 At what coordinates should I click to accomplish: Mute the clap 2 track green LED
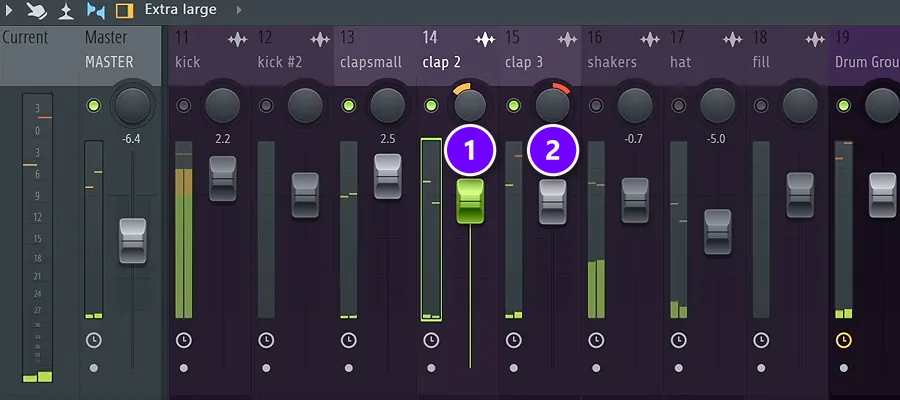point(431,106)
